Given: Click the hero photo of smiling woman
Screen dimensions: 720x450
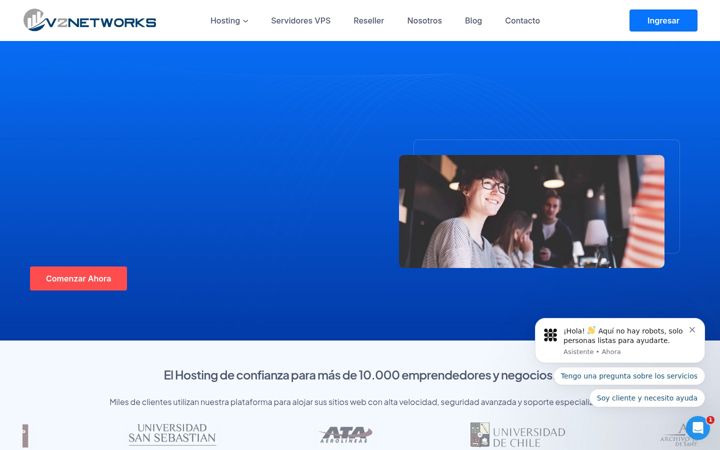Looking at the screenshot, I should pyautogui.click(x=531, y=211).
